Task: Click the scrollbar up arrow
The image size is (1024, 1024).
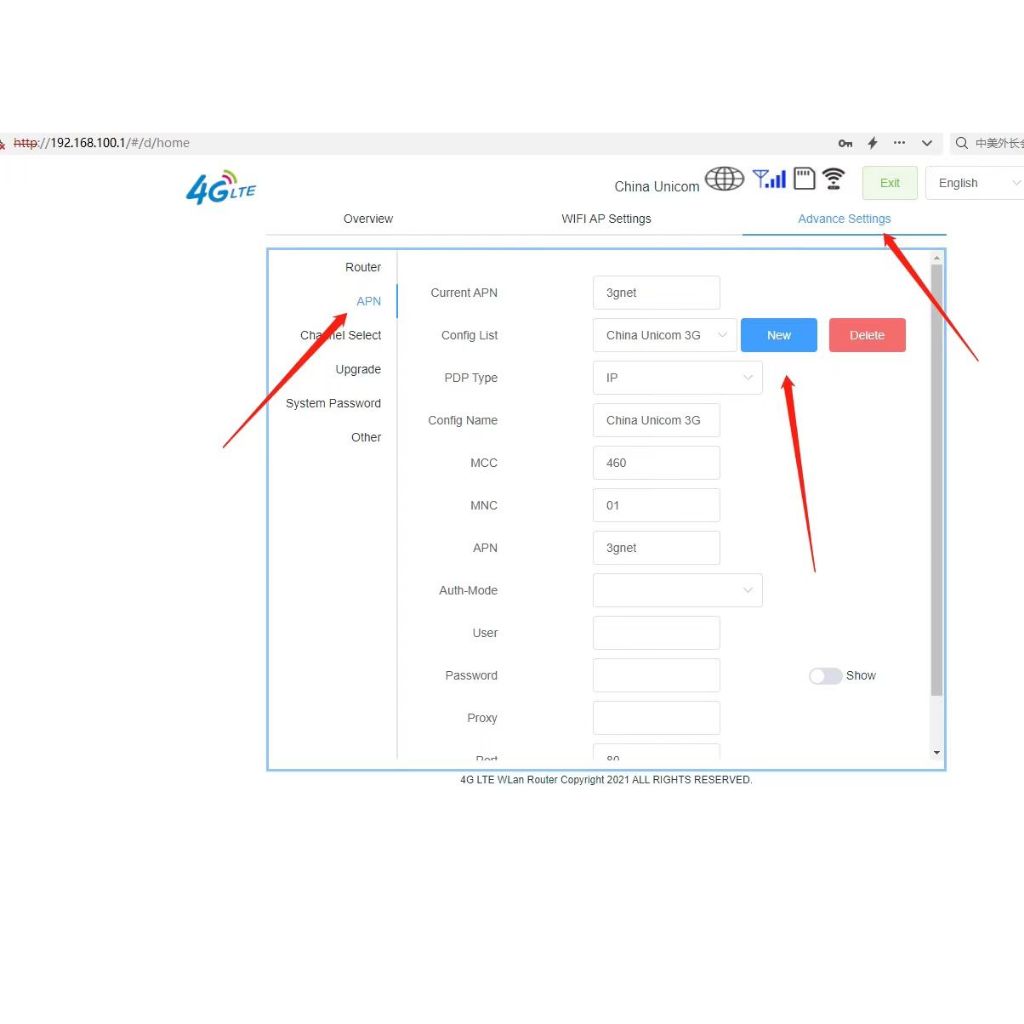Action: pyautogui.click(x=936, y=258)
